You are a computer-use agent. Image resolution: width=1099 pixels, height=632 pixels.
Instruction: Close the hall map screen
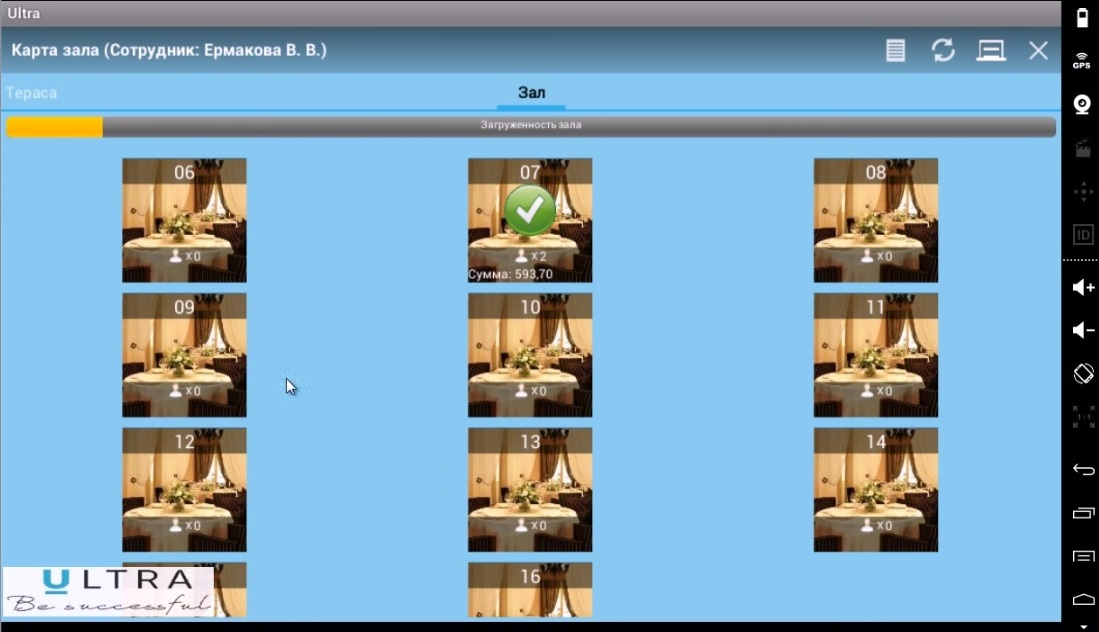tap(1038, 50)
